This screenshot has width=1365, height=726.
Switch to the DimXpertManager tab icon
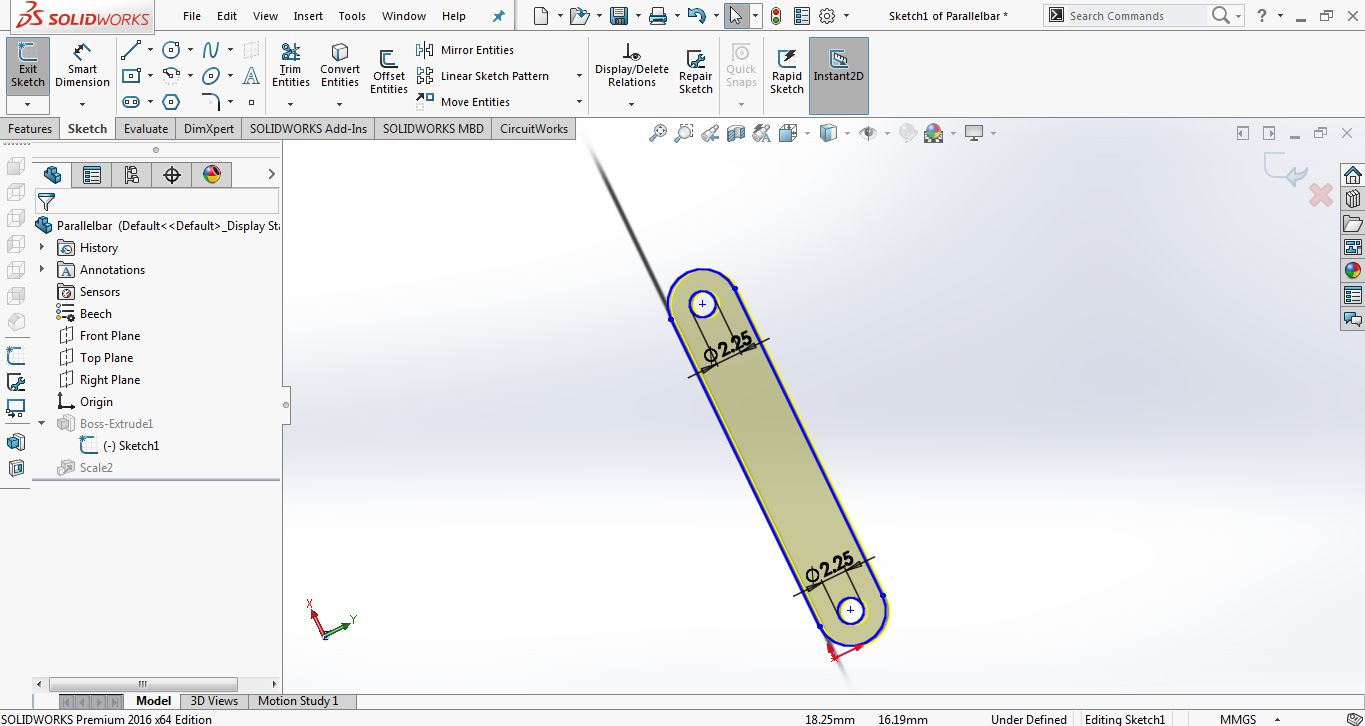(171, 175)
